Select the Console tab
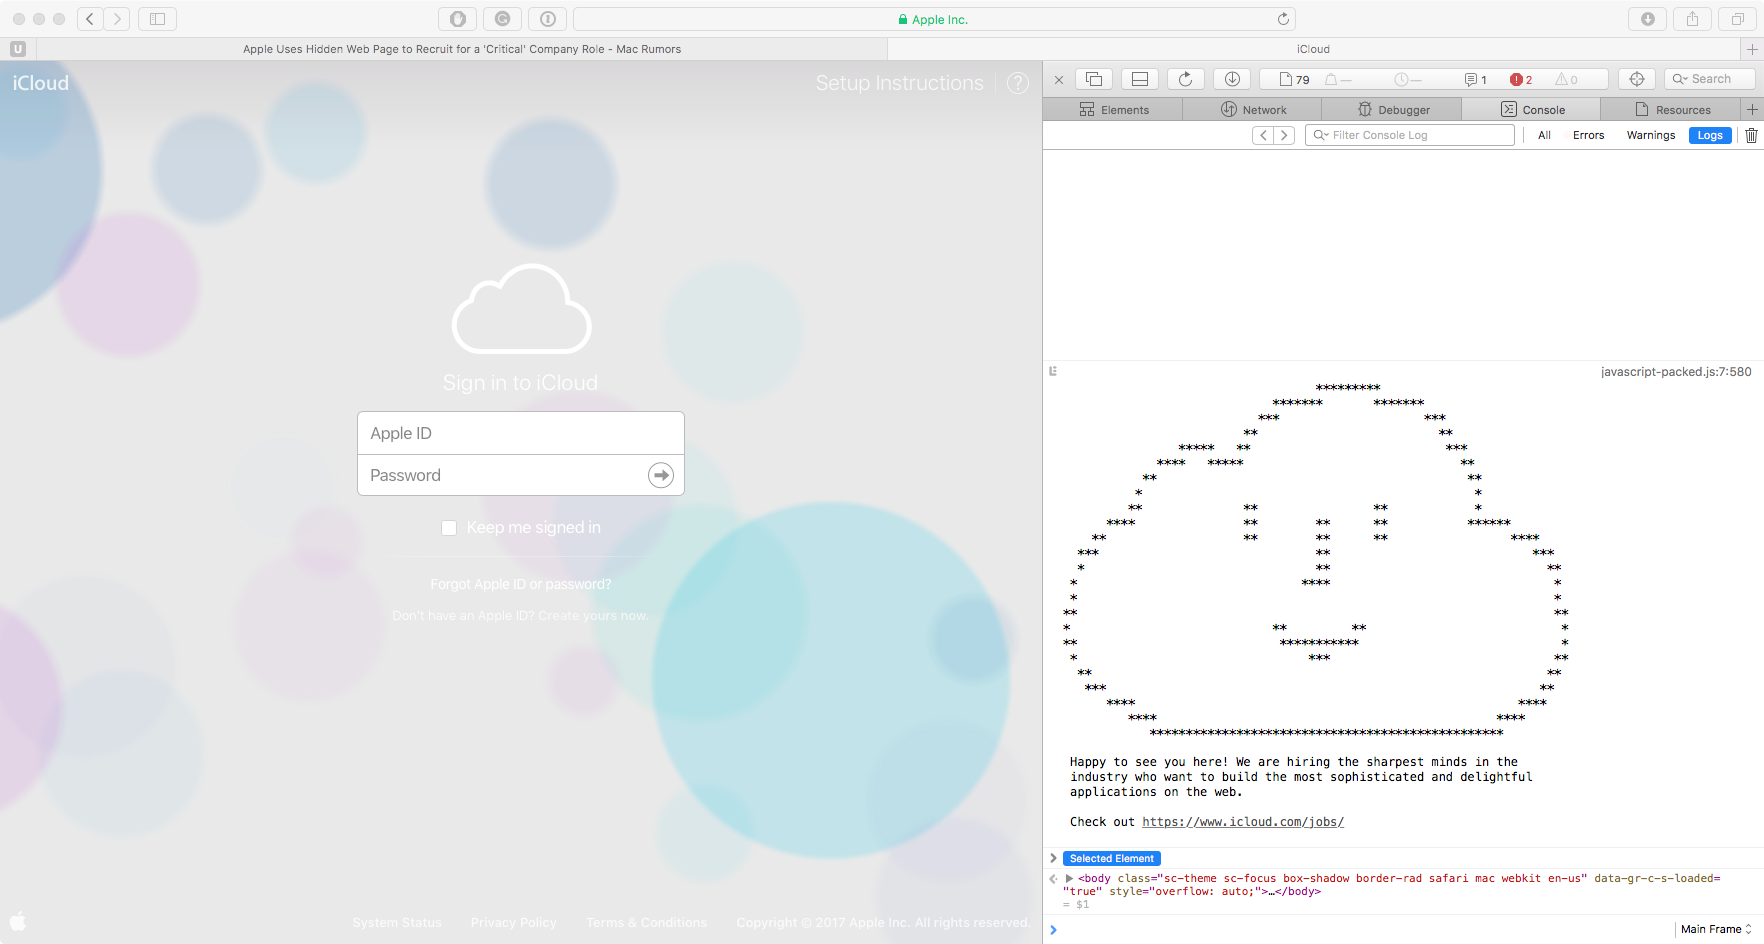 1532,110
